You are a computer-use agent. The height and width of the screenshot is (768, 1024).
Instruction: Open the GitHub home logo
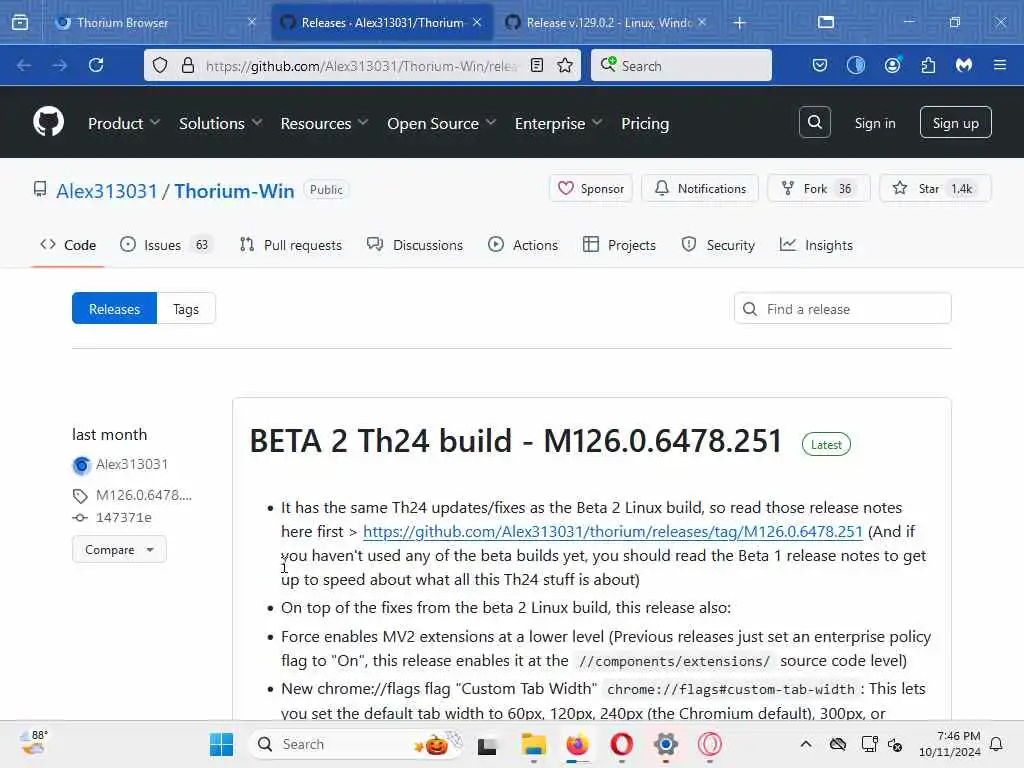(x=48, y=122)
